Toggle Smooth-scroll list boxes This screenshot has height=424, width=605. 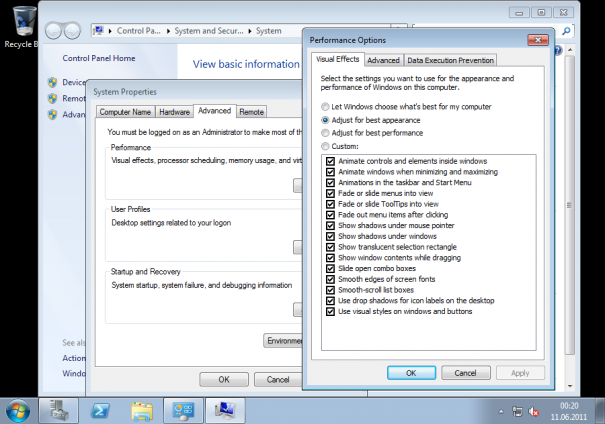tap(330, 290)
